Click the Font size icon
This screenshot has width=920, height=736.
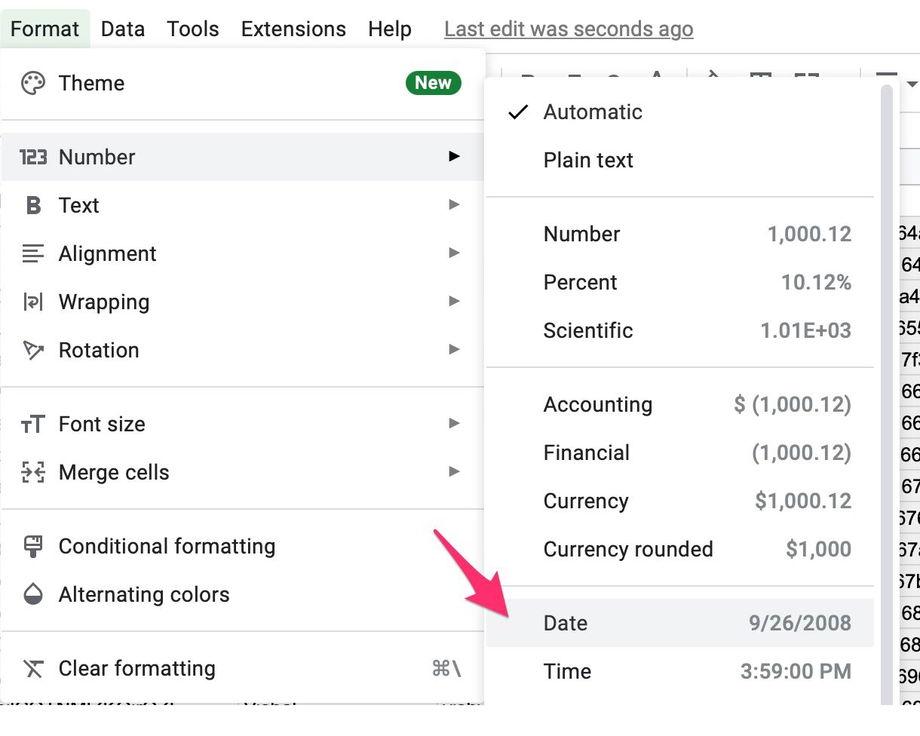[33, 424]
